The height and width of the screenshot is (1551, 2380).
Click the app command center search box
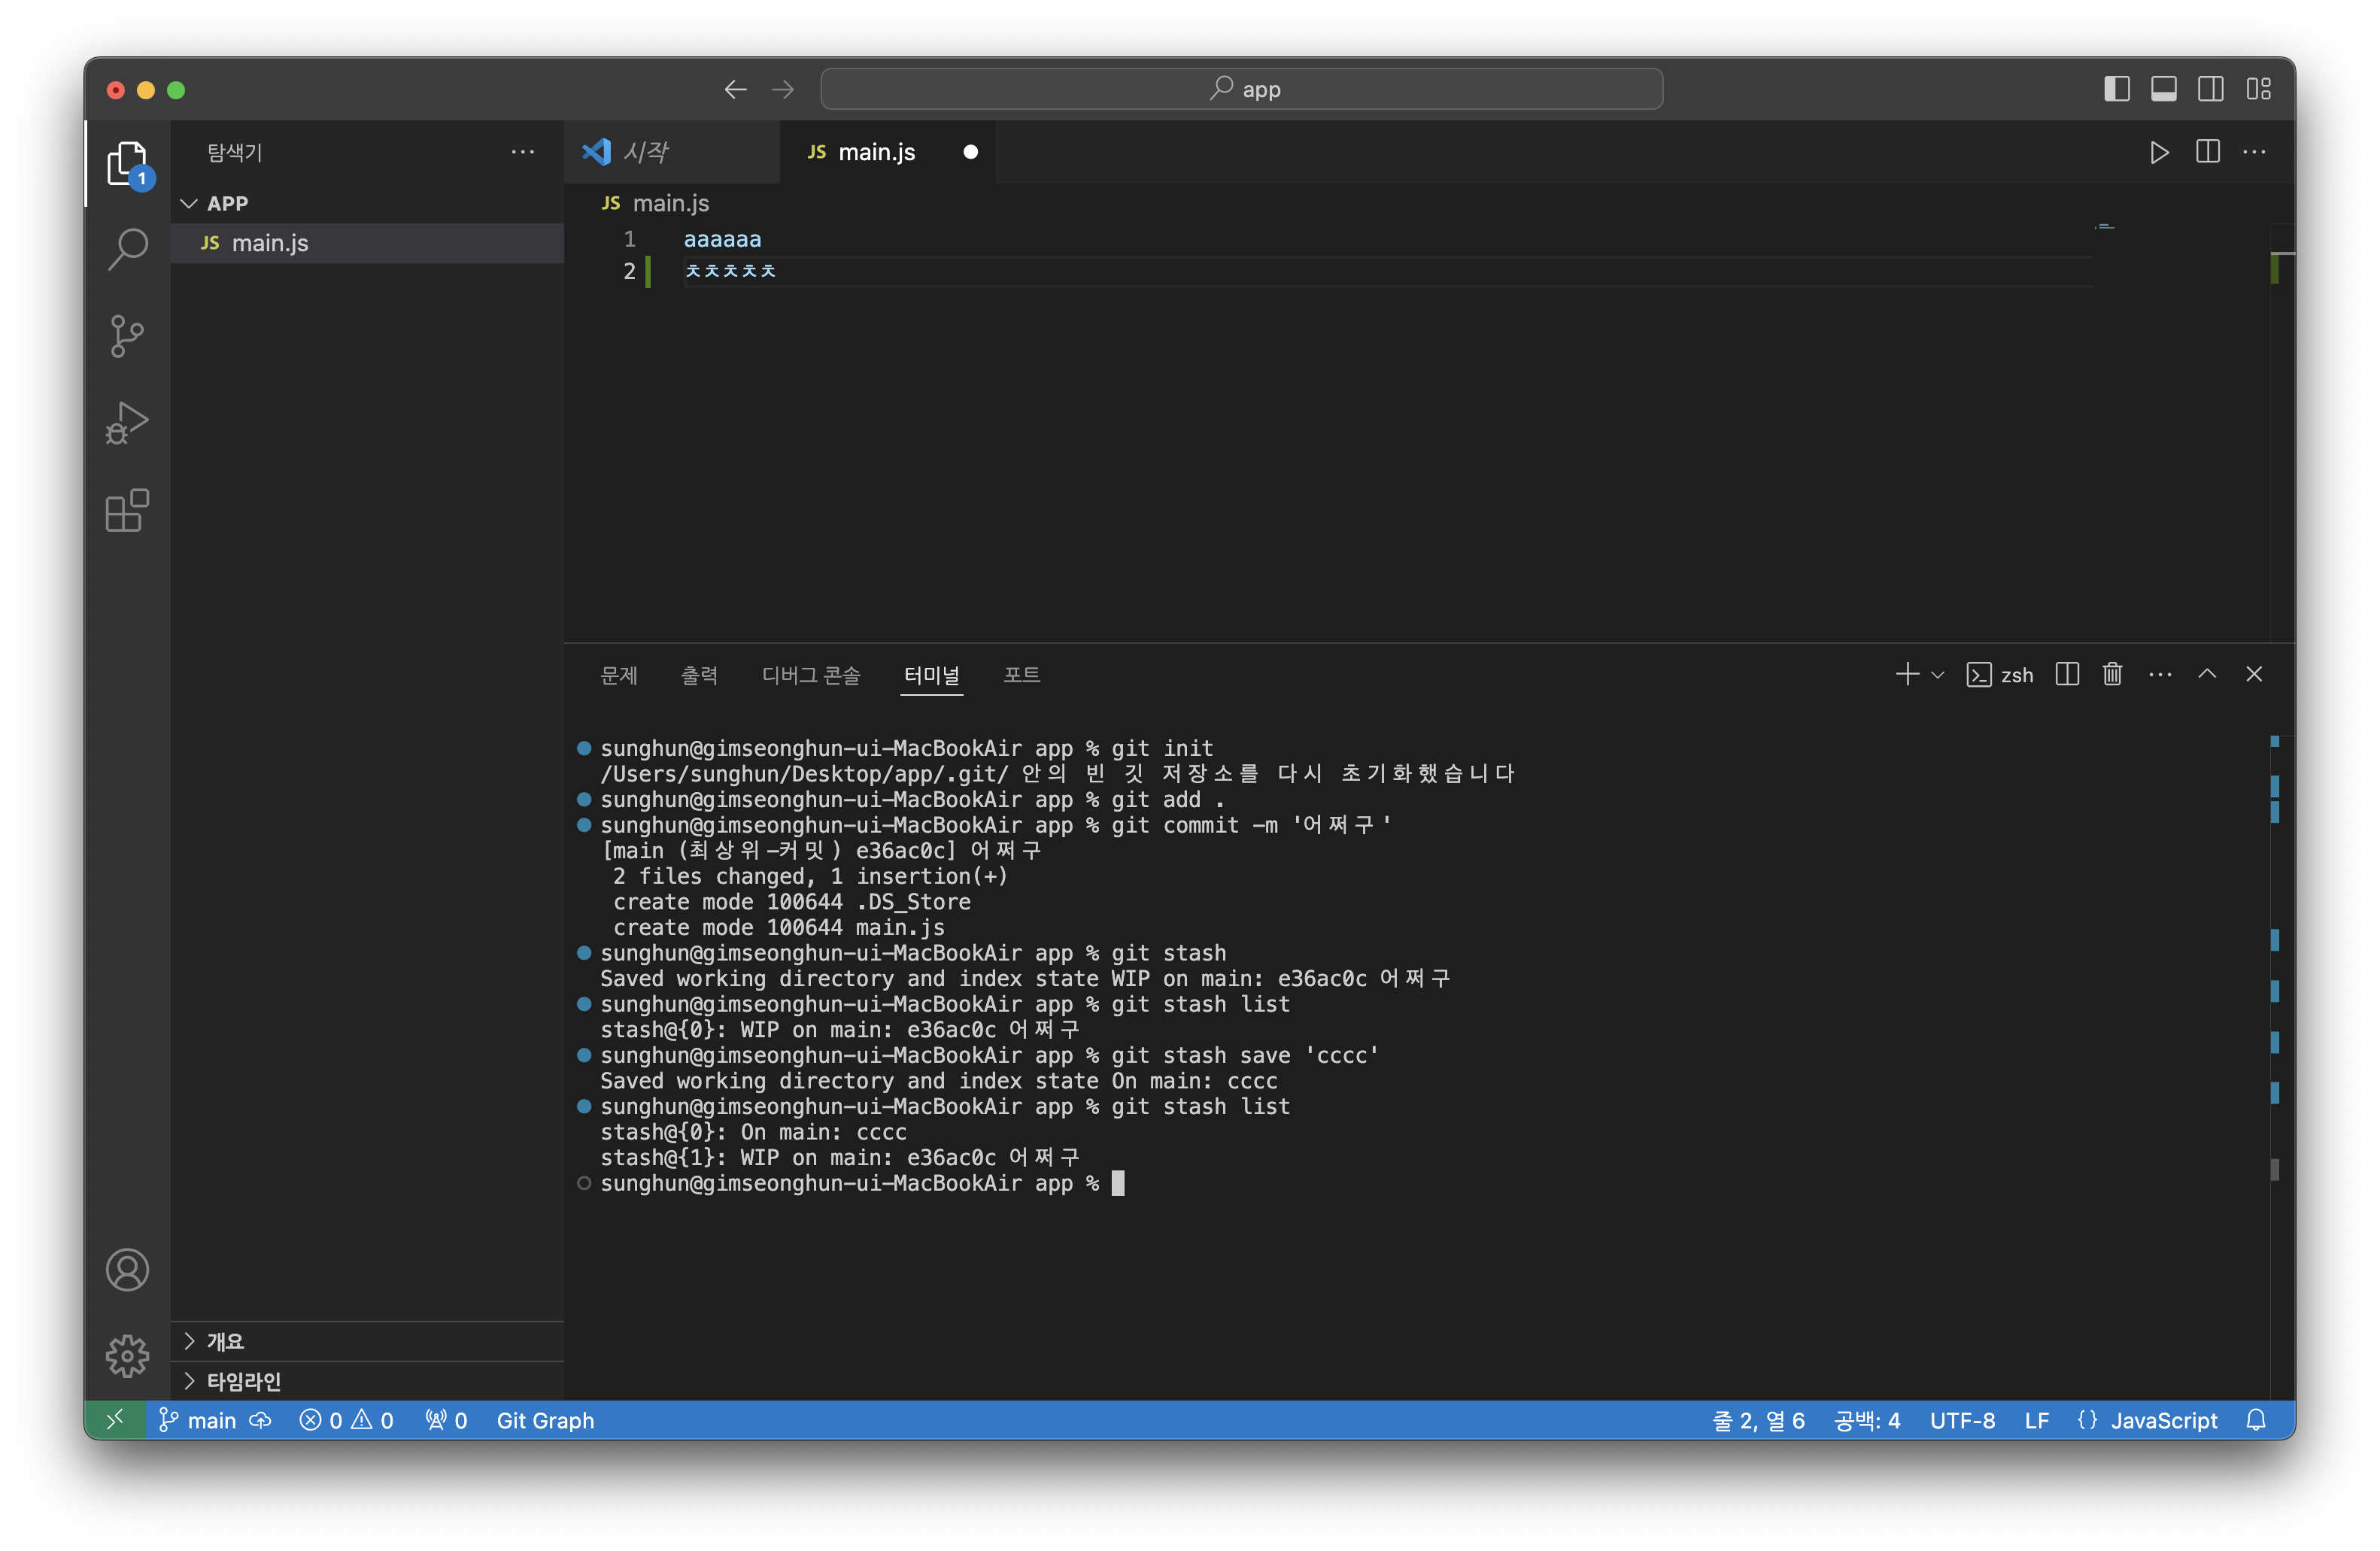coord(1242,89)
